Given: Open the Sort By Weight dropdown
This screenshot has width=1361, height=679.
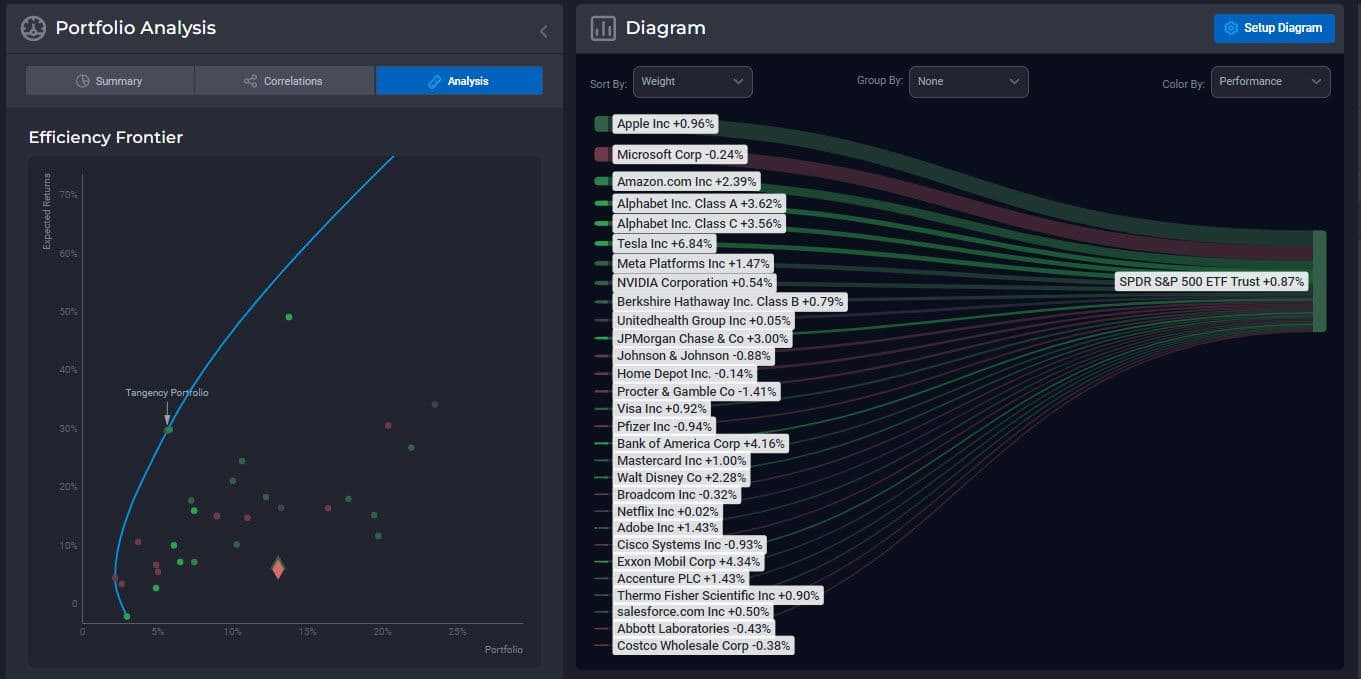Looking at the screenshot, I should (x=692, y=82).
